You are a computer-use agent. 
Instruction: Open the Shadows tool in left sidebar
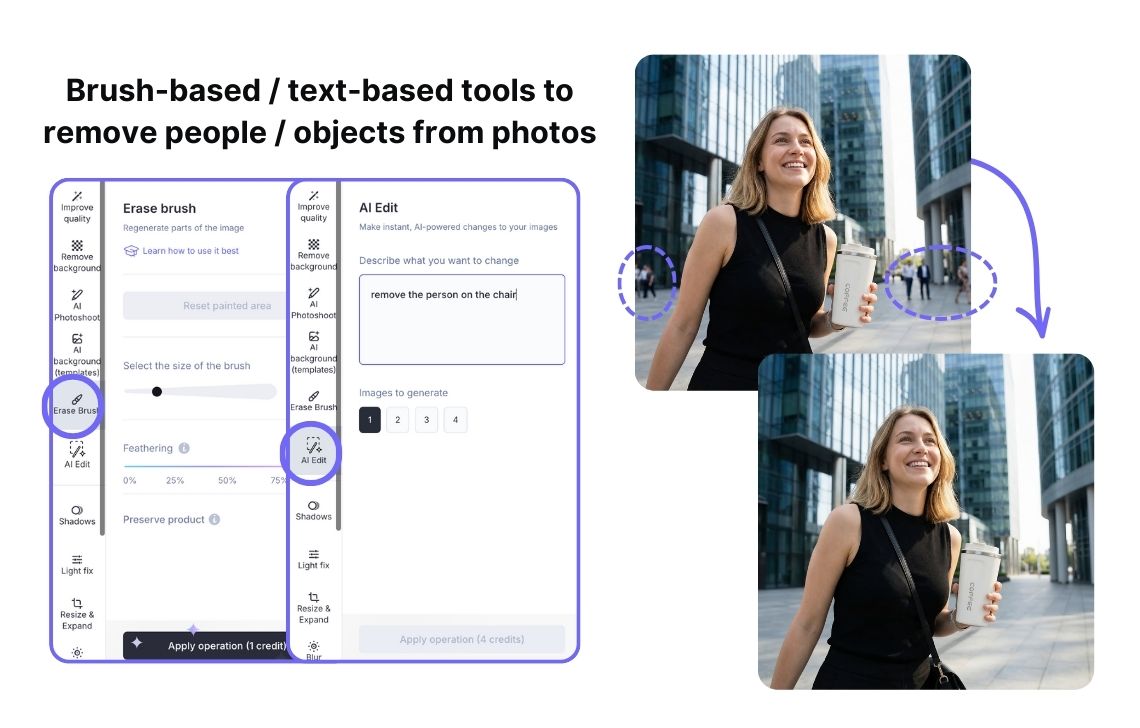(77, 514)
